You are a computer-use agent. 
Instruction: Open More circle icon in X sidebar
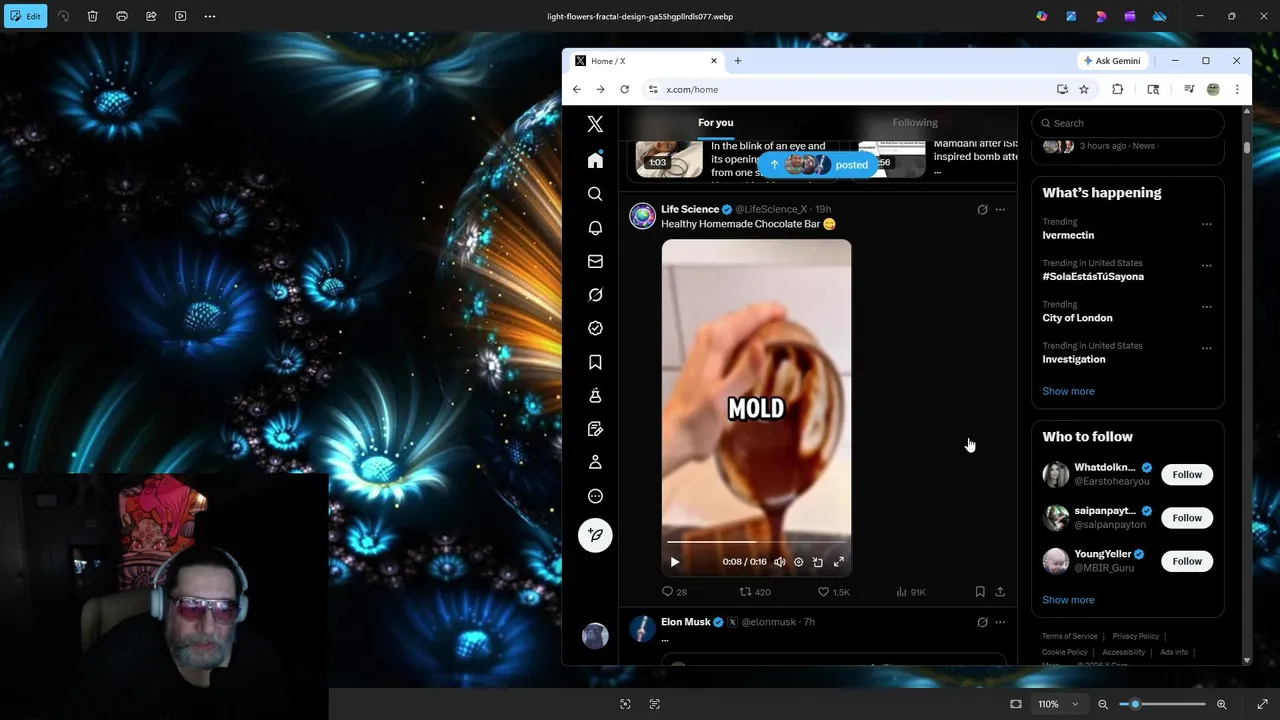tap(595, 496)
